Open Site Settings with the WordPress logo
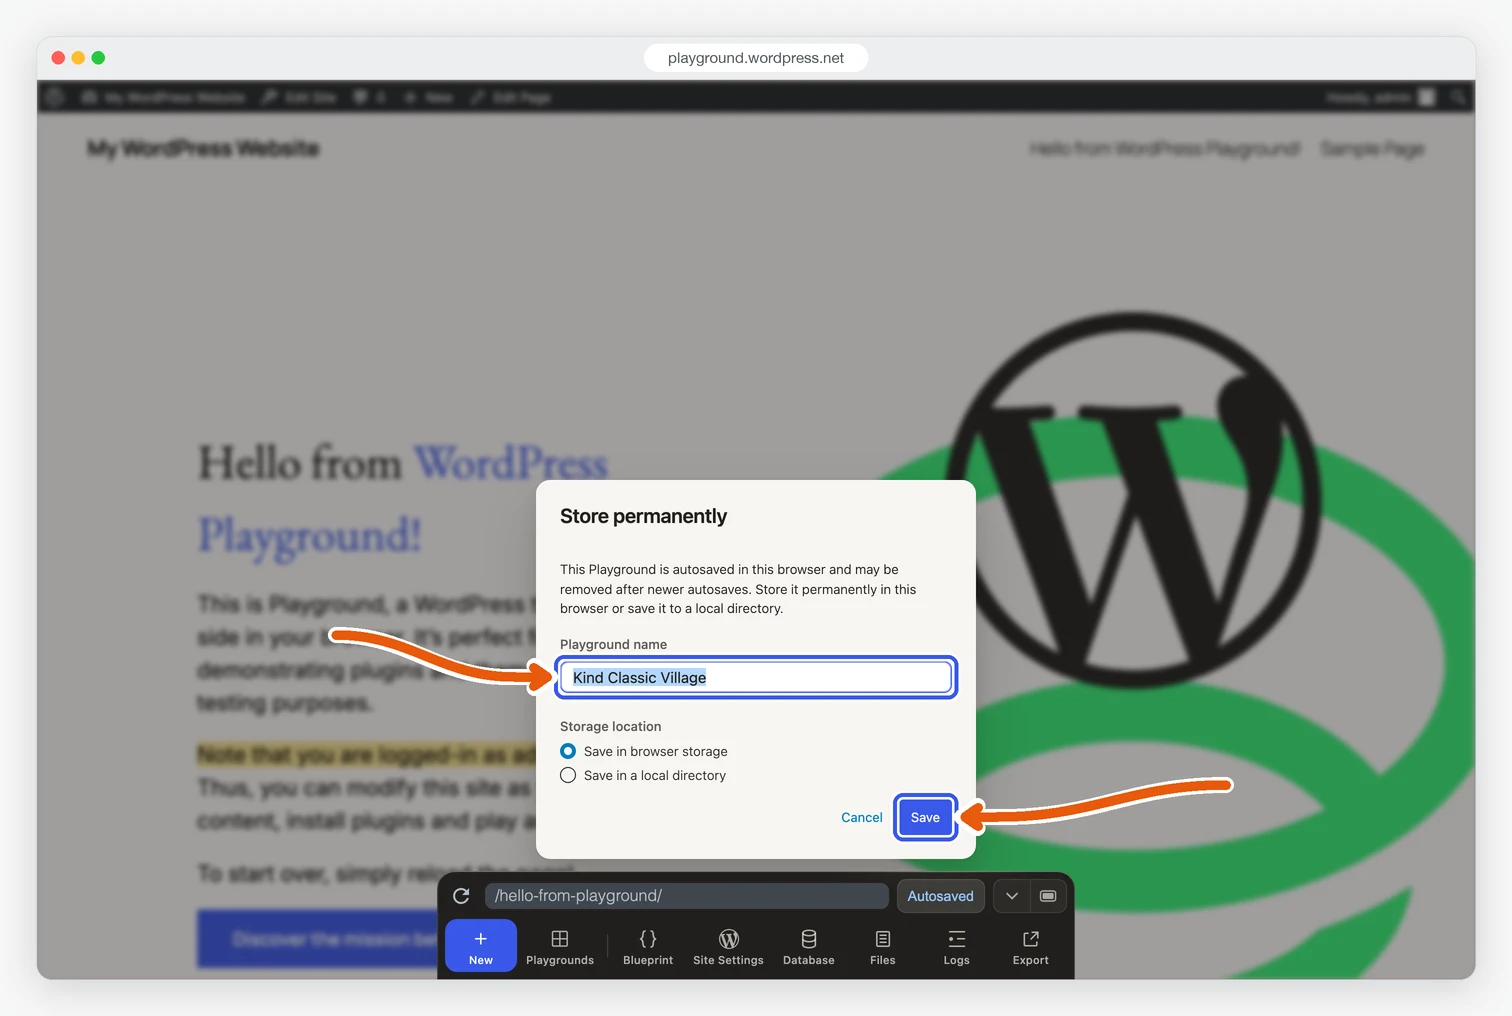1512x1016 pixels. pyautogui.click(x=728, y=946)
